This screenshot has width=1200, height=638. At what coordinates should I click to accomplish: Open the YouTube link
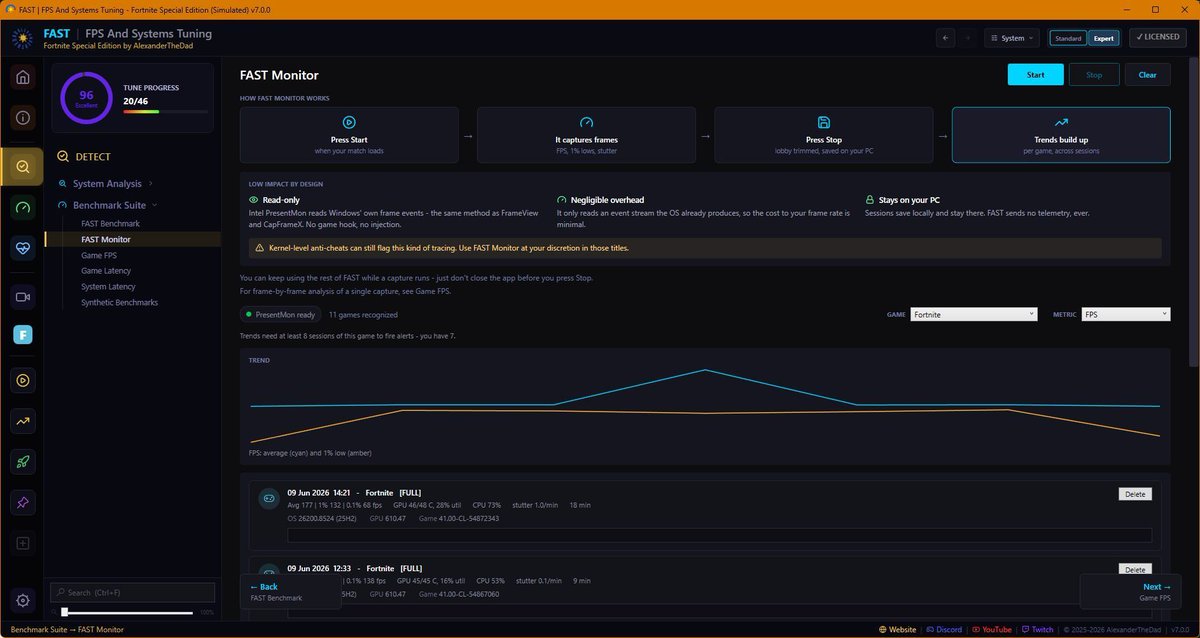coord(991,630)
